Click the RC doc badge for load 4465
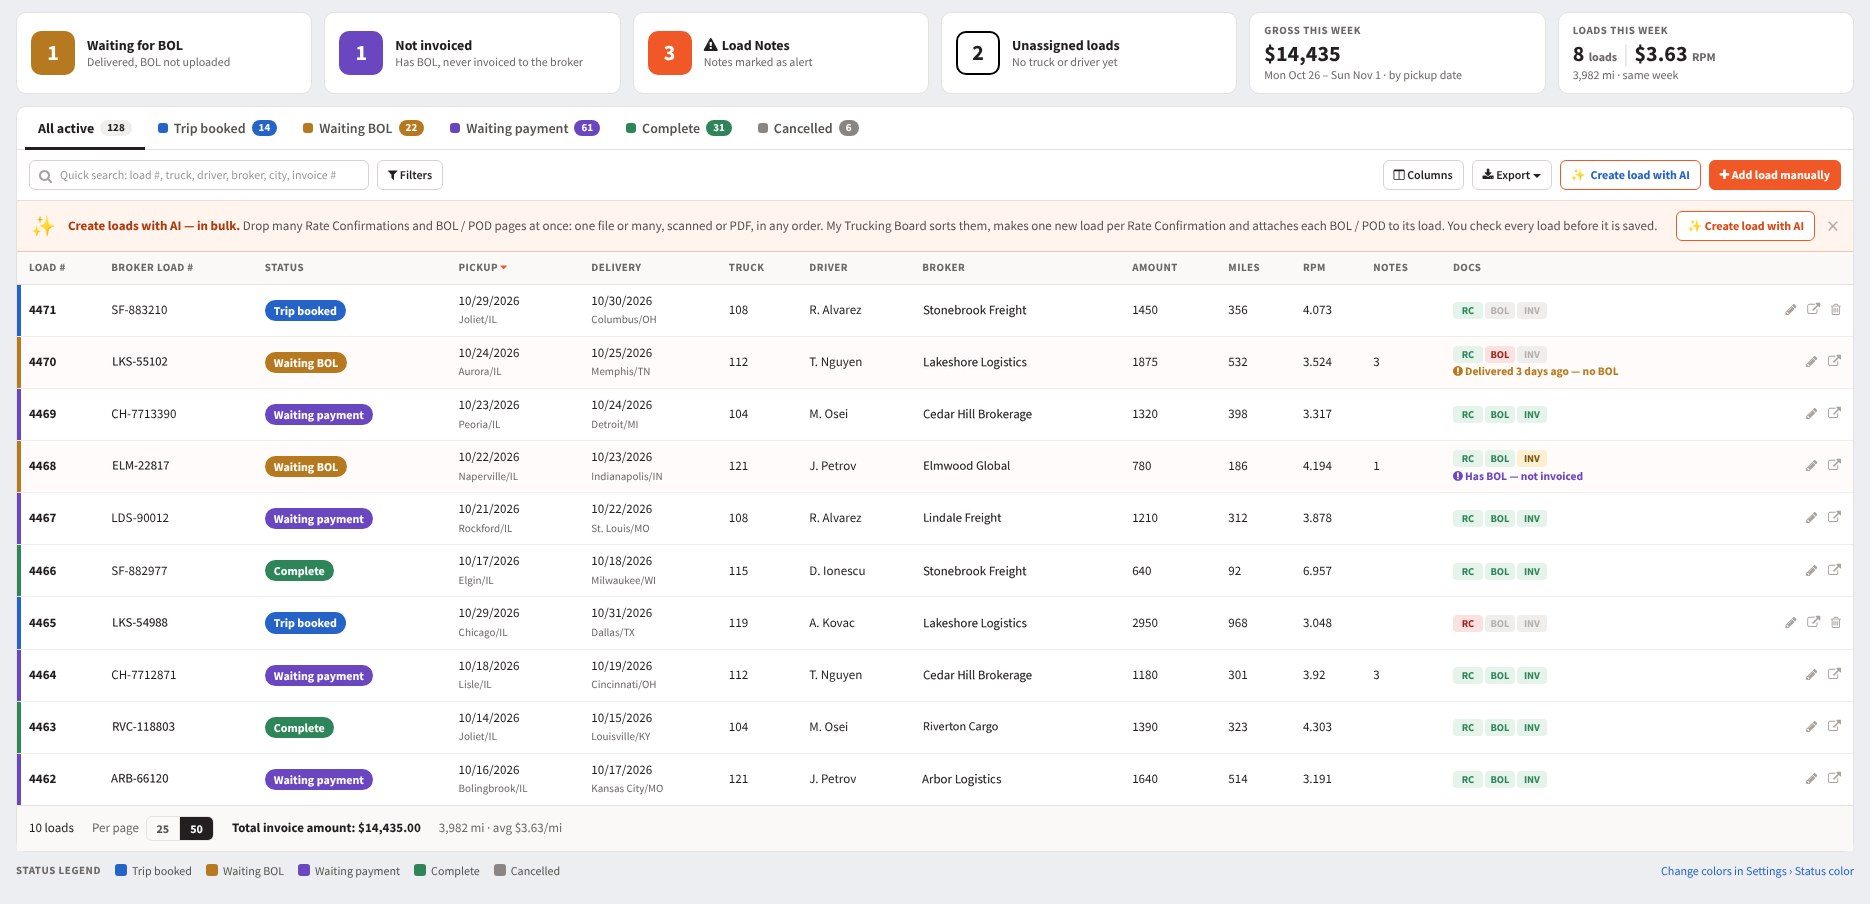 (1467, 623)
